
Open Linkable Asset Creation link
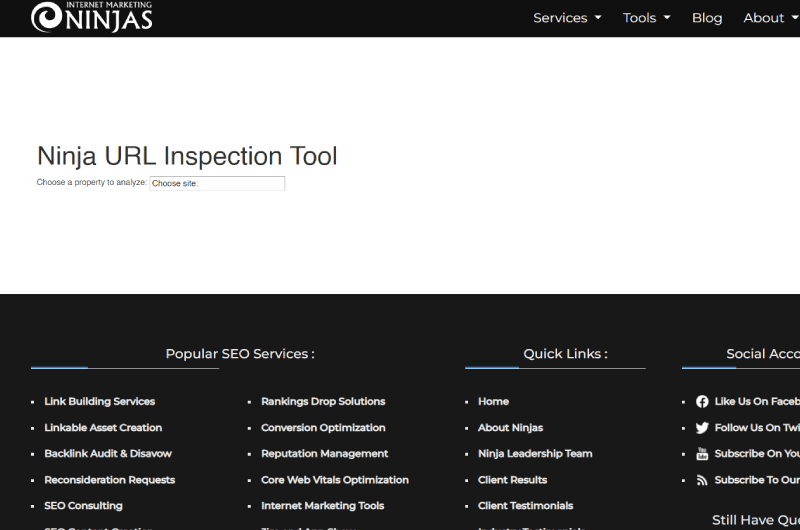point(103,427)
